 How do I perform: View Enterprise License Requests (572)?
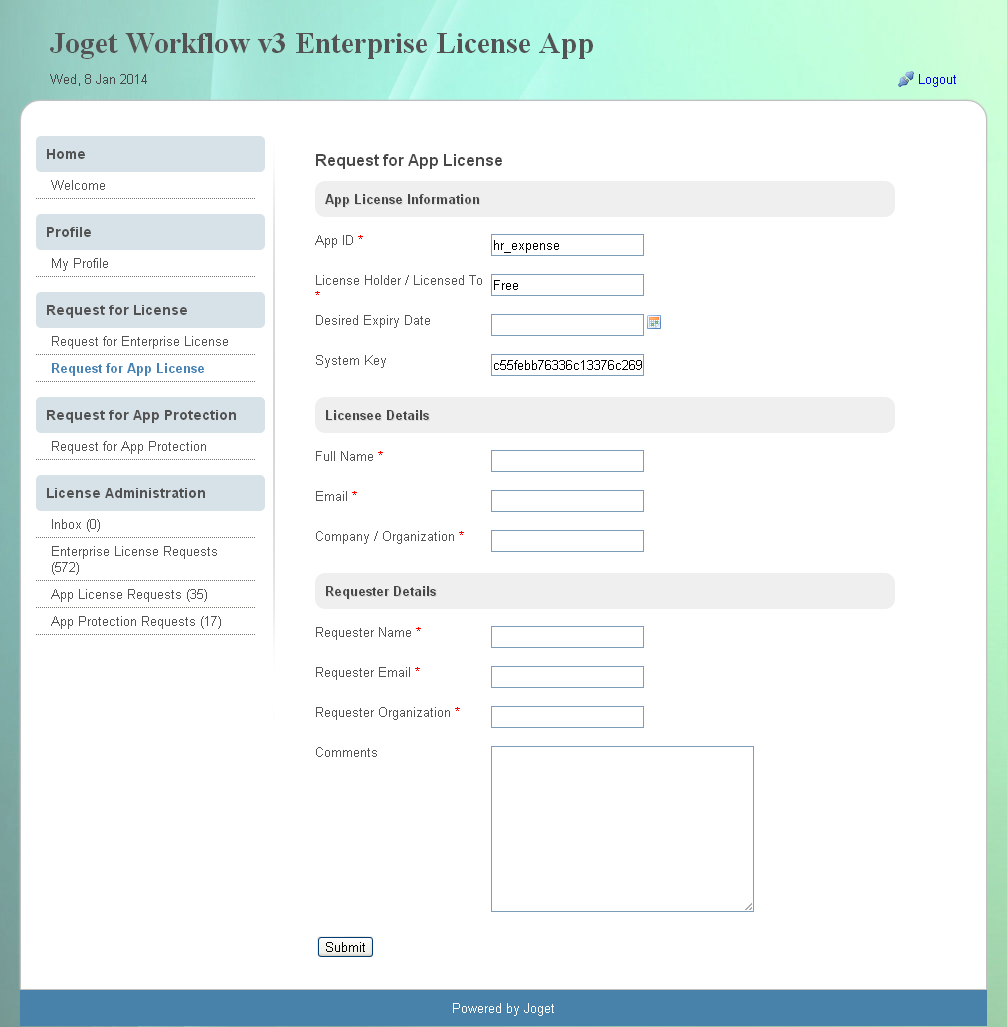134,559
